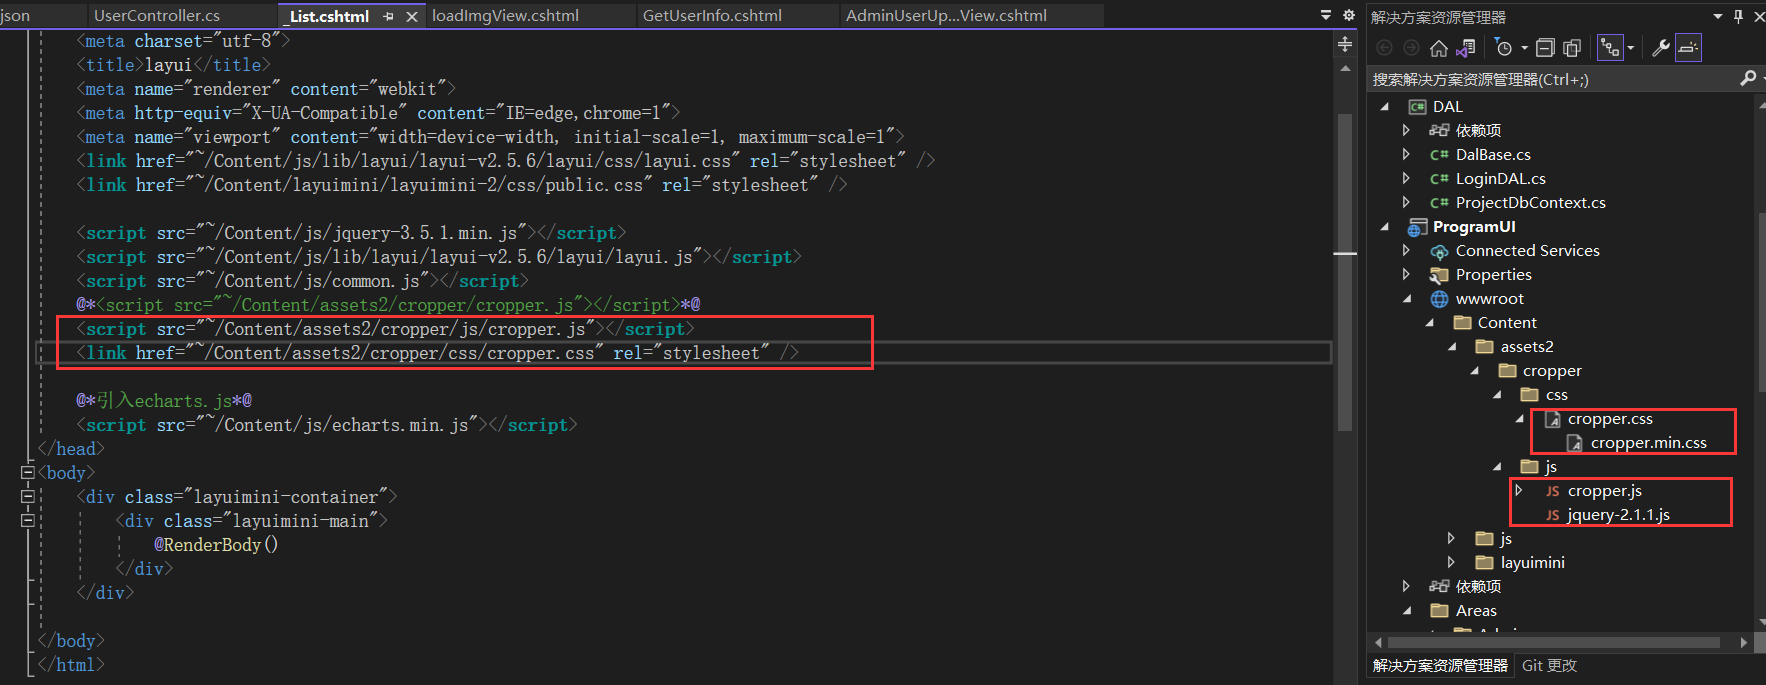Select jquery-2.1.1.js file
Viewport: 1766px width, 685px height.
1618,514
